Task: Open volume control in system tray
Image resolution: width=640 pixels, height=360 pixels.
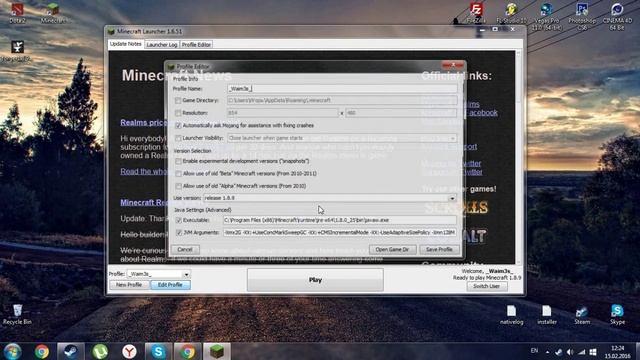Action: click(570, 352)
